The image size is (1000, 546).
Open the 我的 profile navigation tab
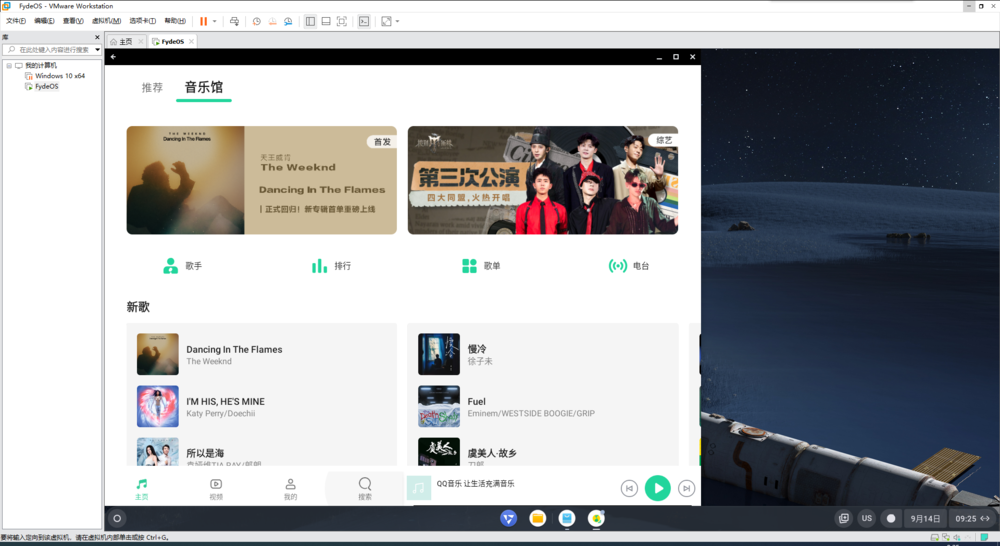click(x=290, y=489)
